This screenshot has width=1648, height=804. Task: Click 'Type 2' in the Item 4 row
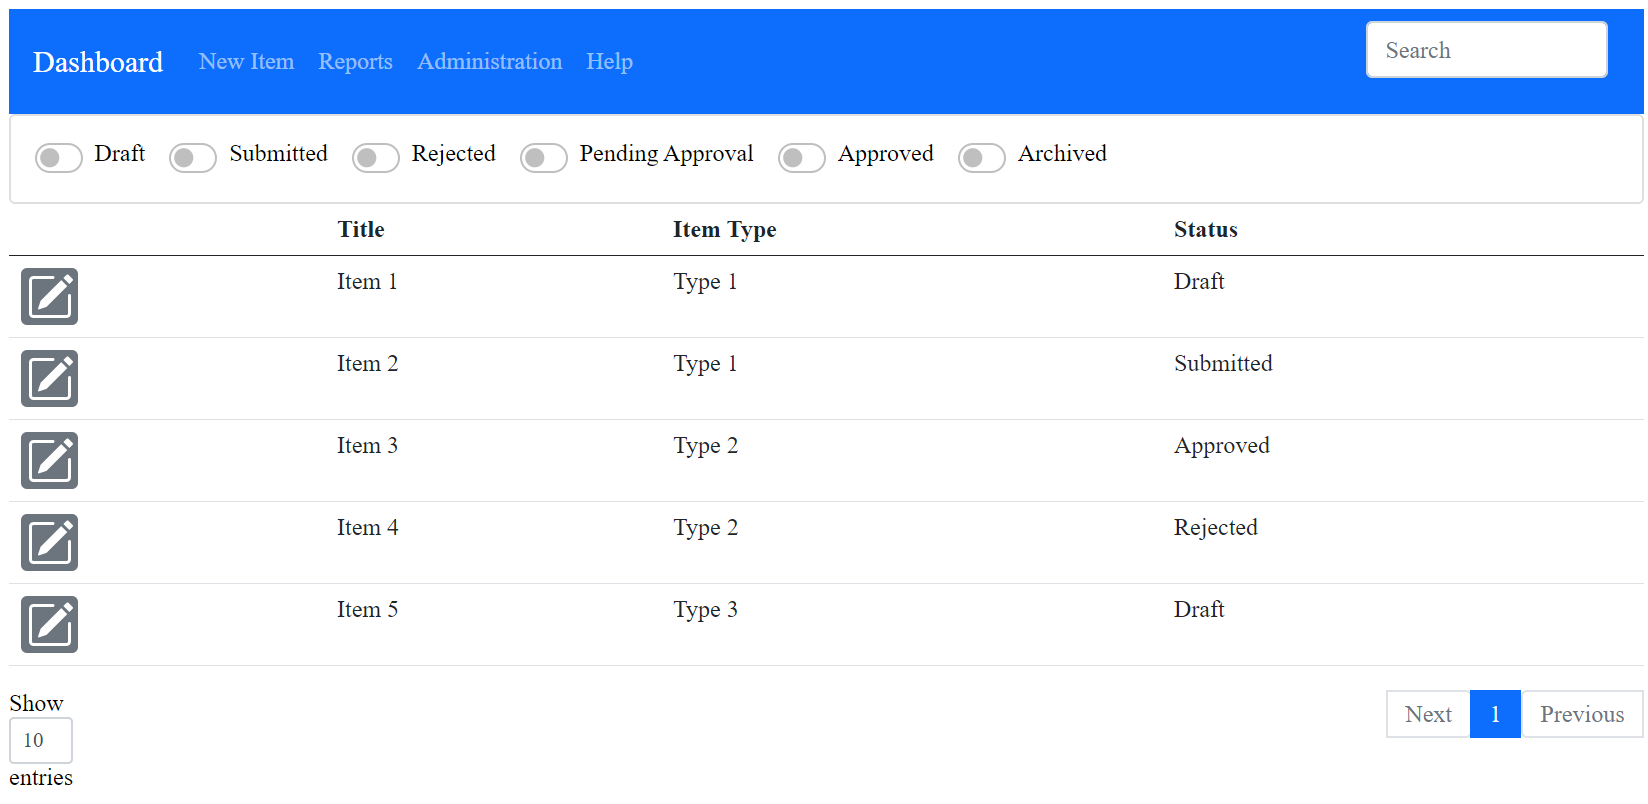tap(705, 527)
